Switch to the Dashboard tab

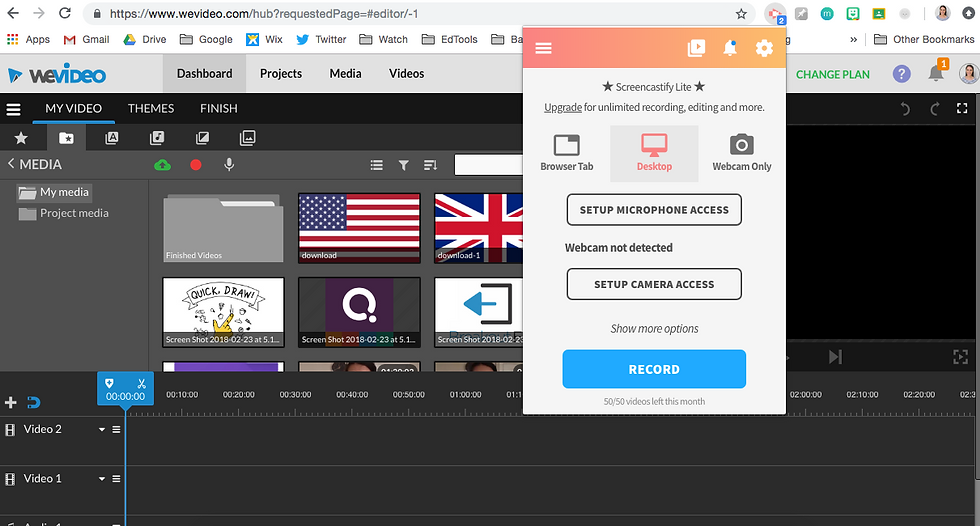pyautogui.click(x=204, y=74)
